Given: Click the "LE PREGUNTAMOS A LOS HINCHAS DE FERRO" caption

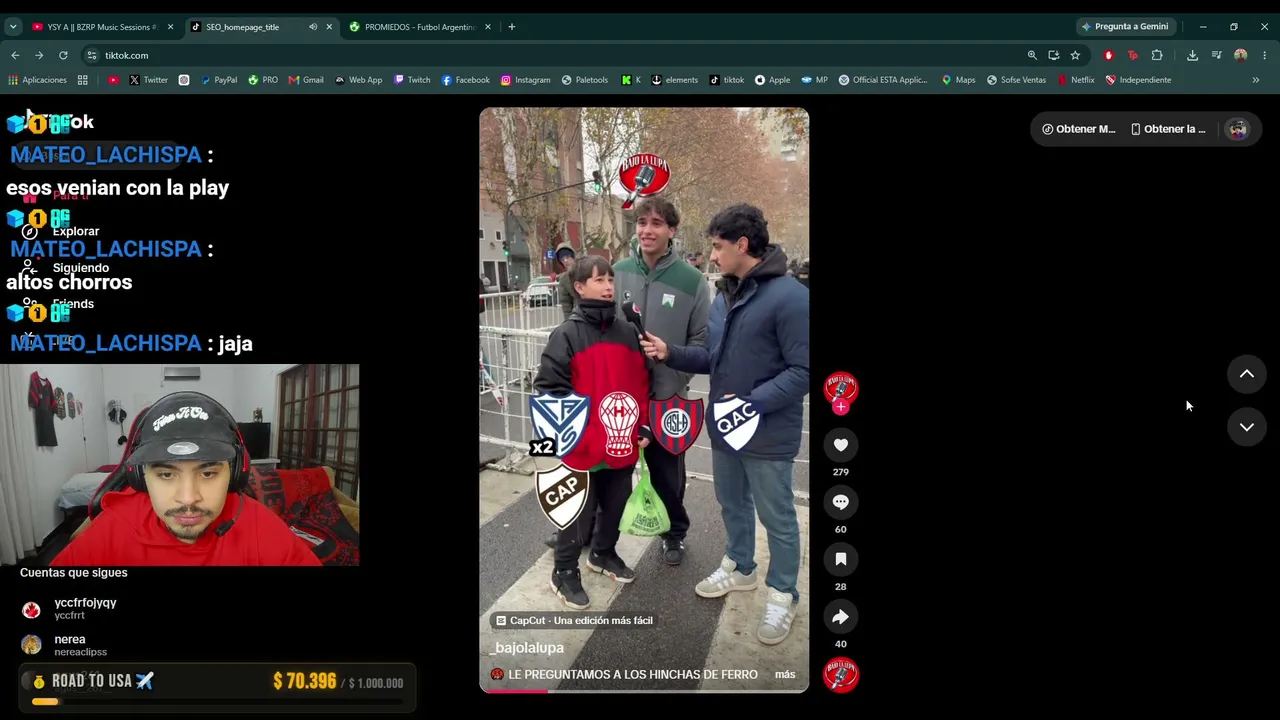Looking at the screenshot, I should (x=633, y=675).
